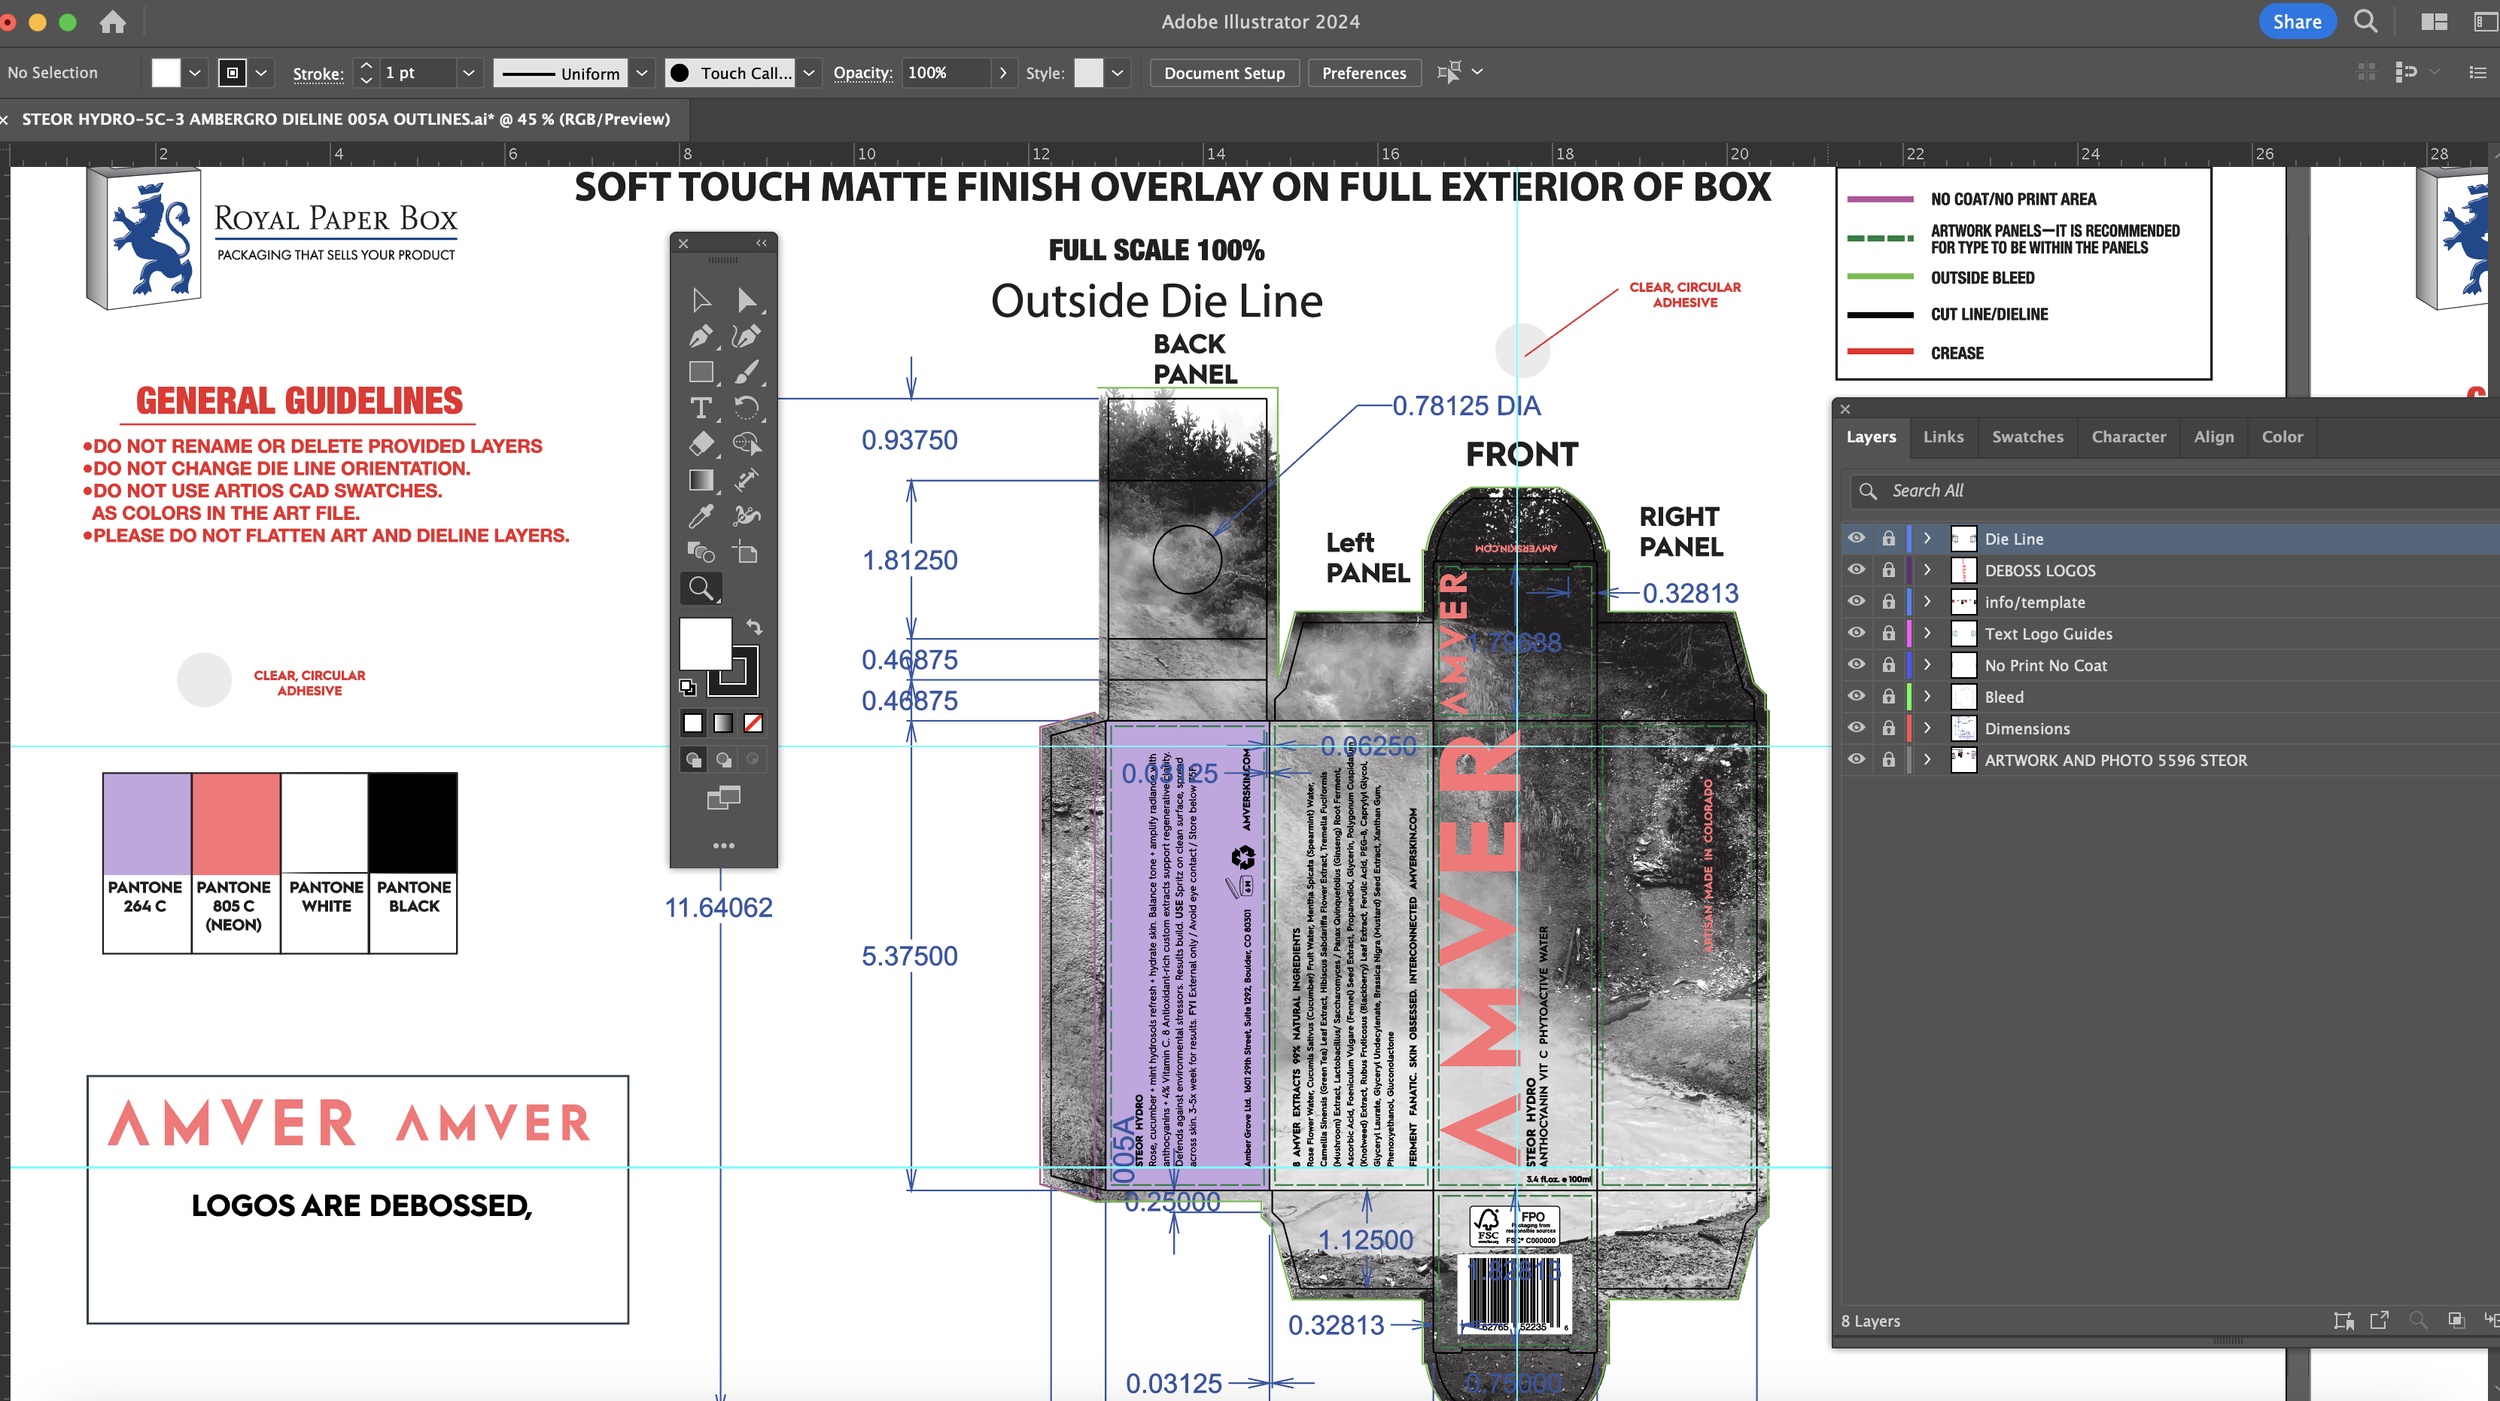Open the Uniform variable width profile dropdown
The height and width of the screenshot is (1401, 2500).
tap(642, 73)
